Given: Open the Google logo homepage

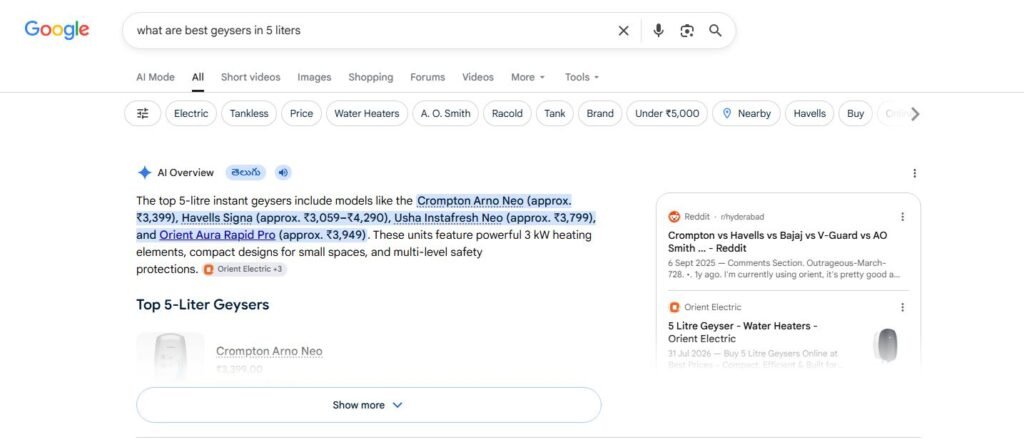Looking at the screenshot, I should (57, 30).
